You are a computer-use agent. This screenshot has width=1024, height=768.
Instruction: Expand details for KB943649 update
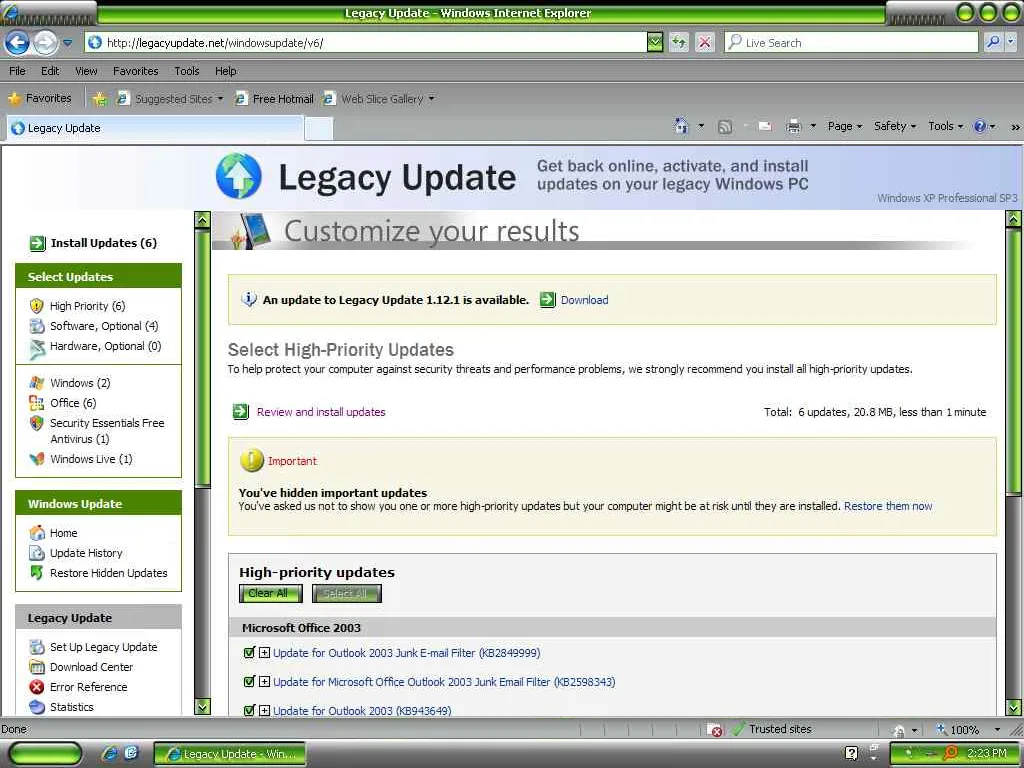(264, 710)
